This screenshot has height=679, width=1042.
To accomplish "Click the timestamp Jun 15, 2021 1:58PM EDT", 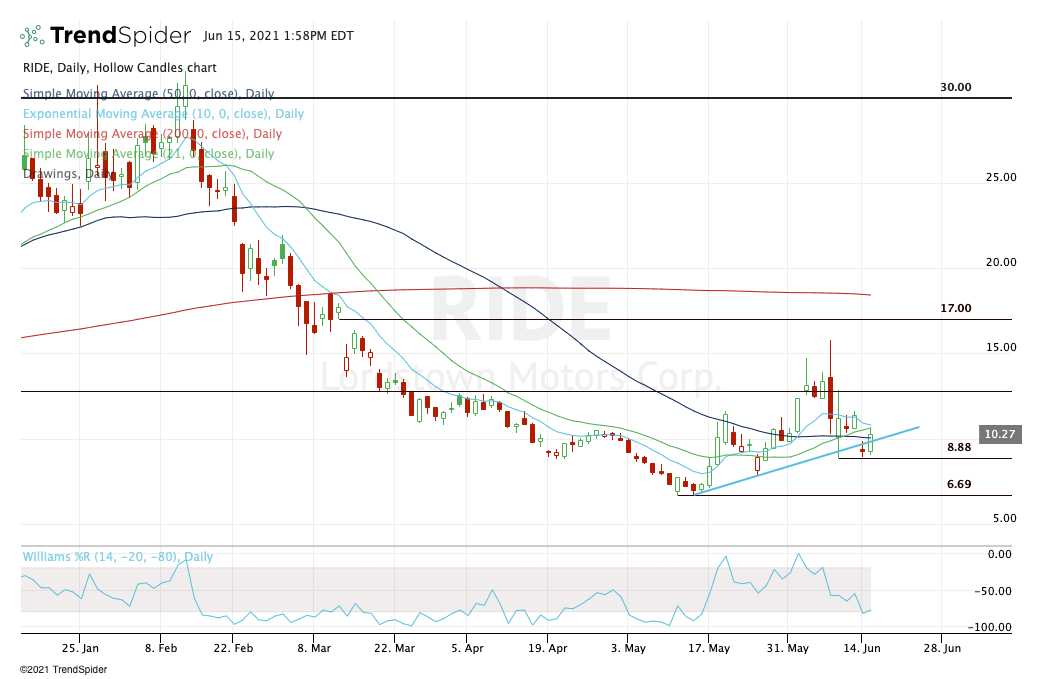I will tap(278, 36).
